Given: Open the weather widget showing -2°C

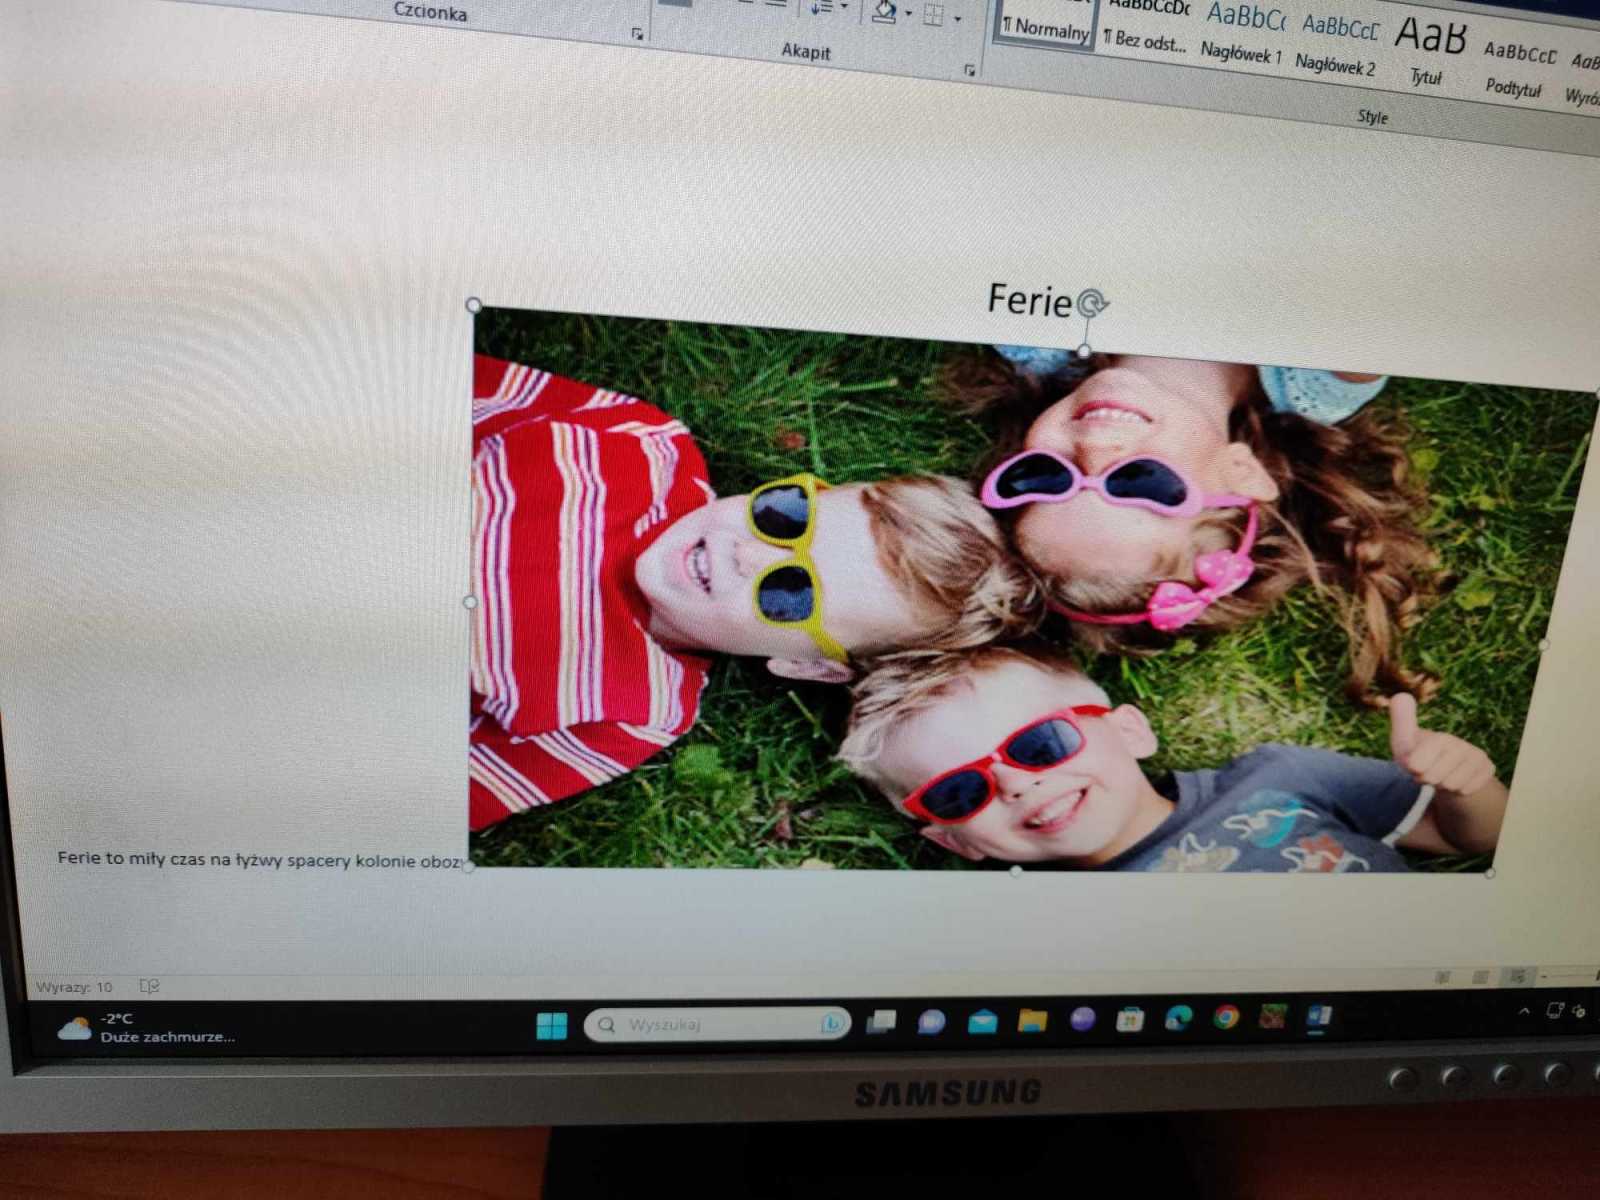Looking at the screenshot, I should coord(147,1027).
